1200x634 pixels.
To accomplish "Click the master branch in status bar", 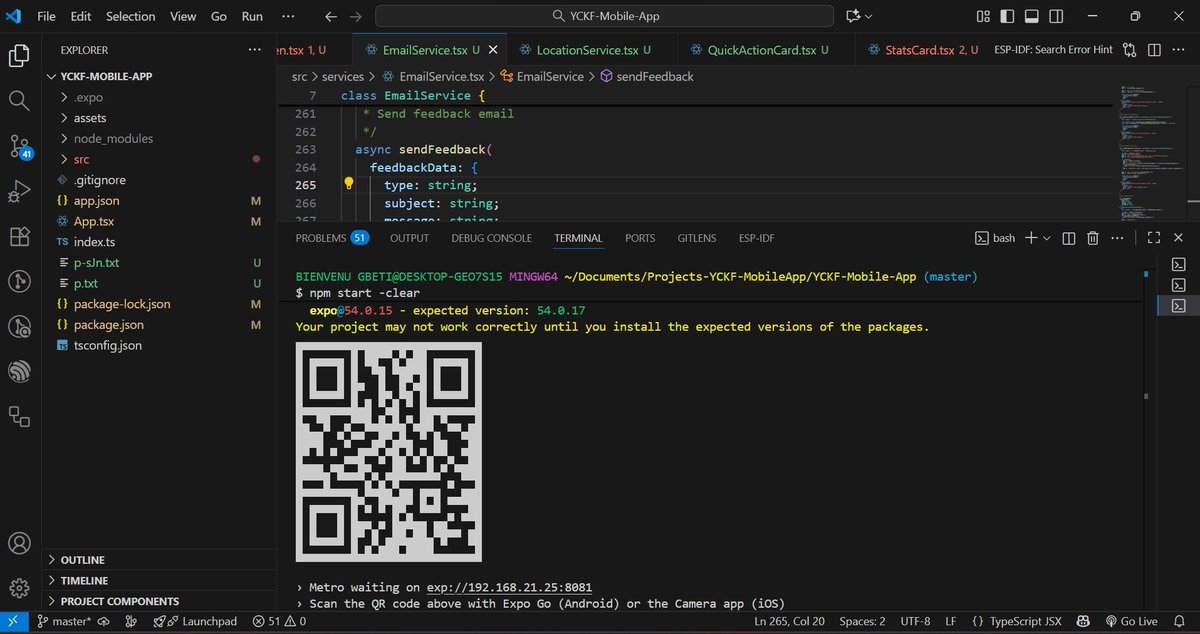I will 63,621.
